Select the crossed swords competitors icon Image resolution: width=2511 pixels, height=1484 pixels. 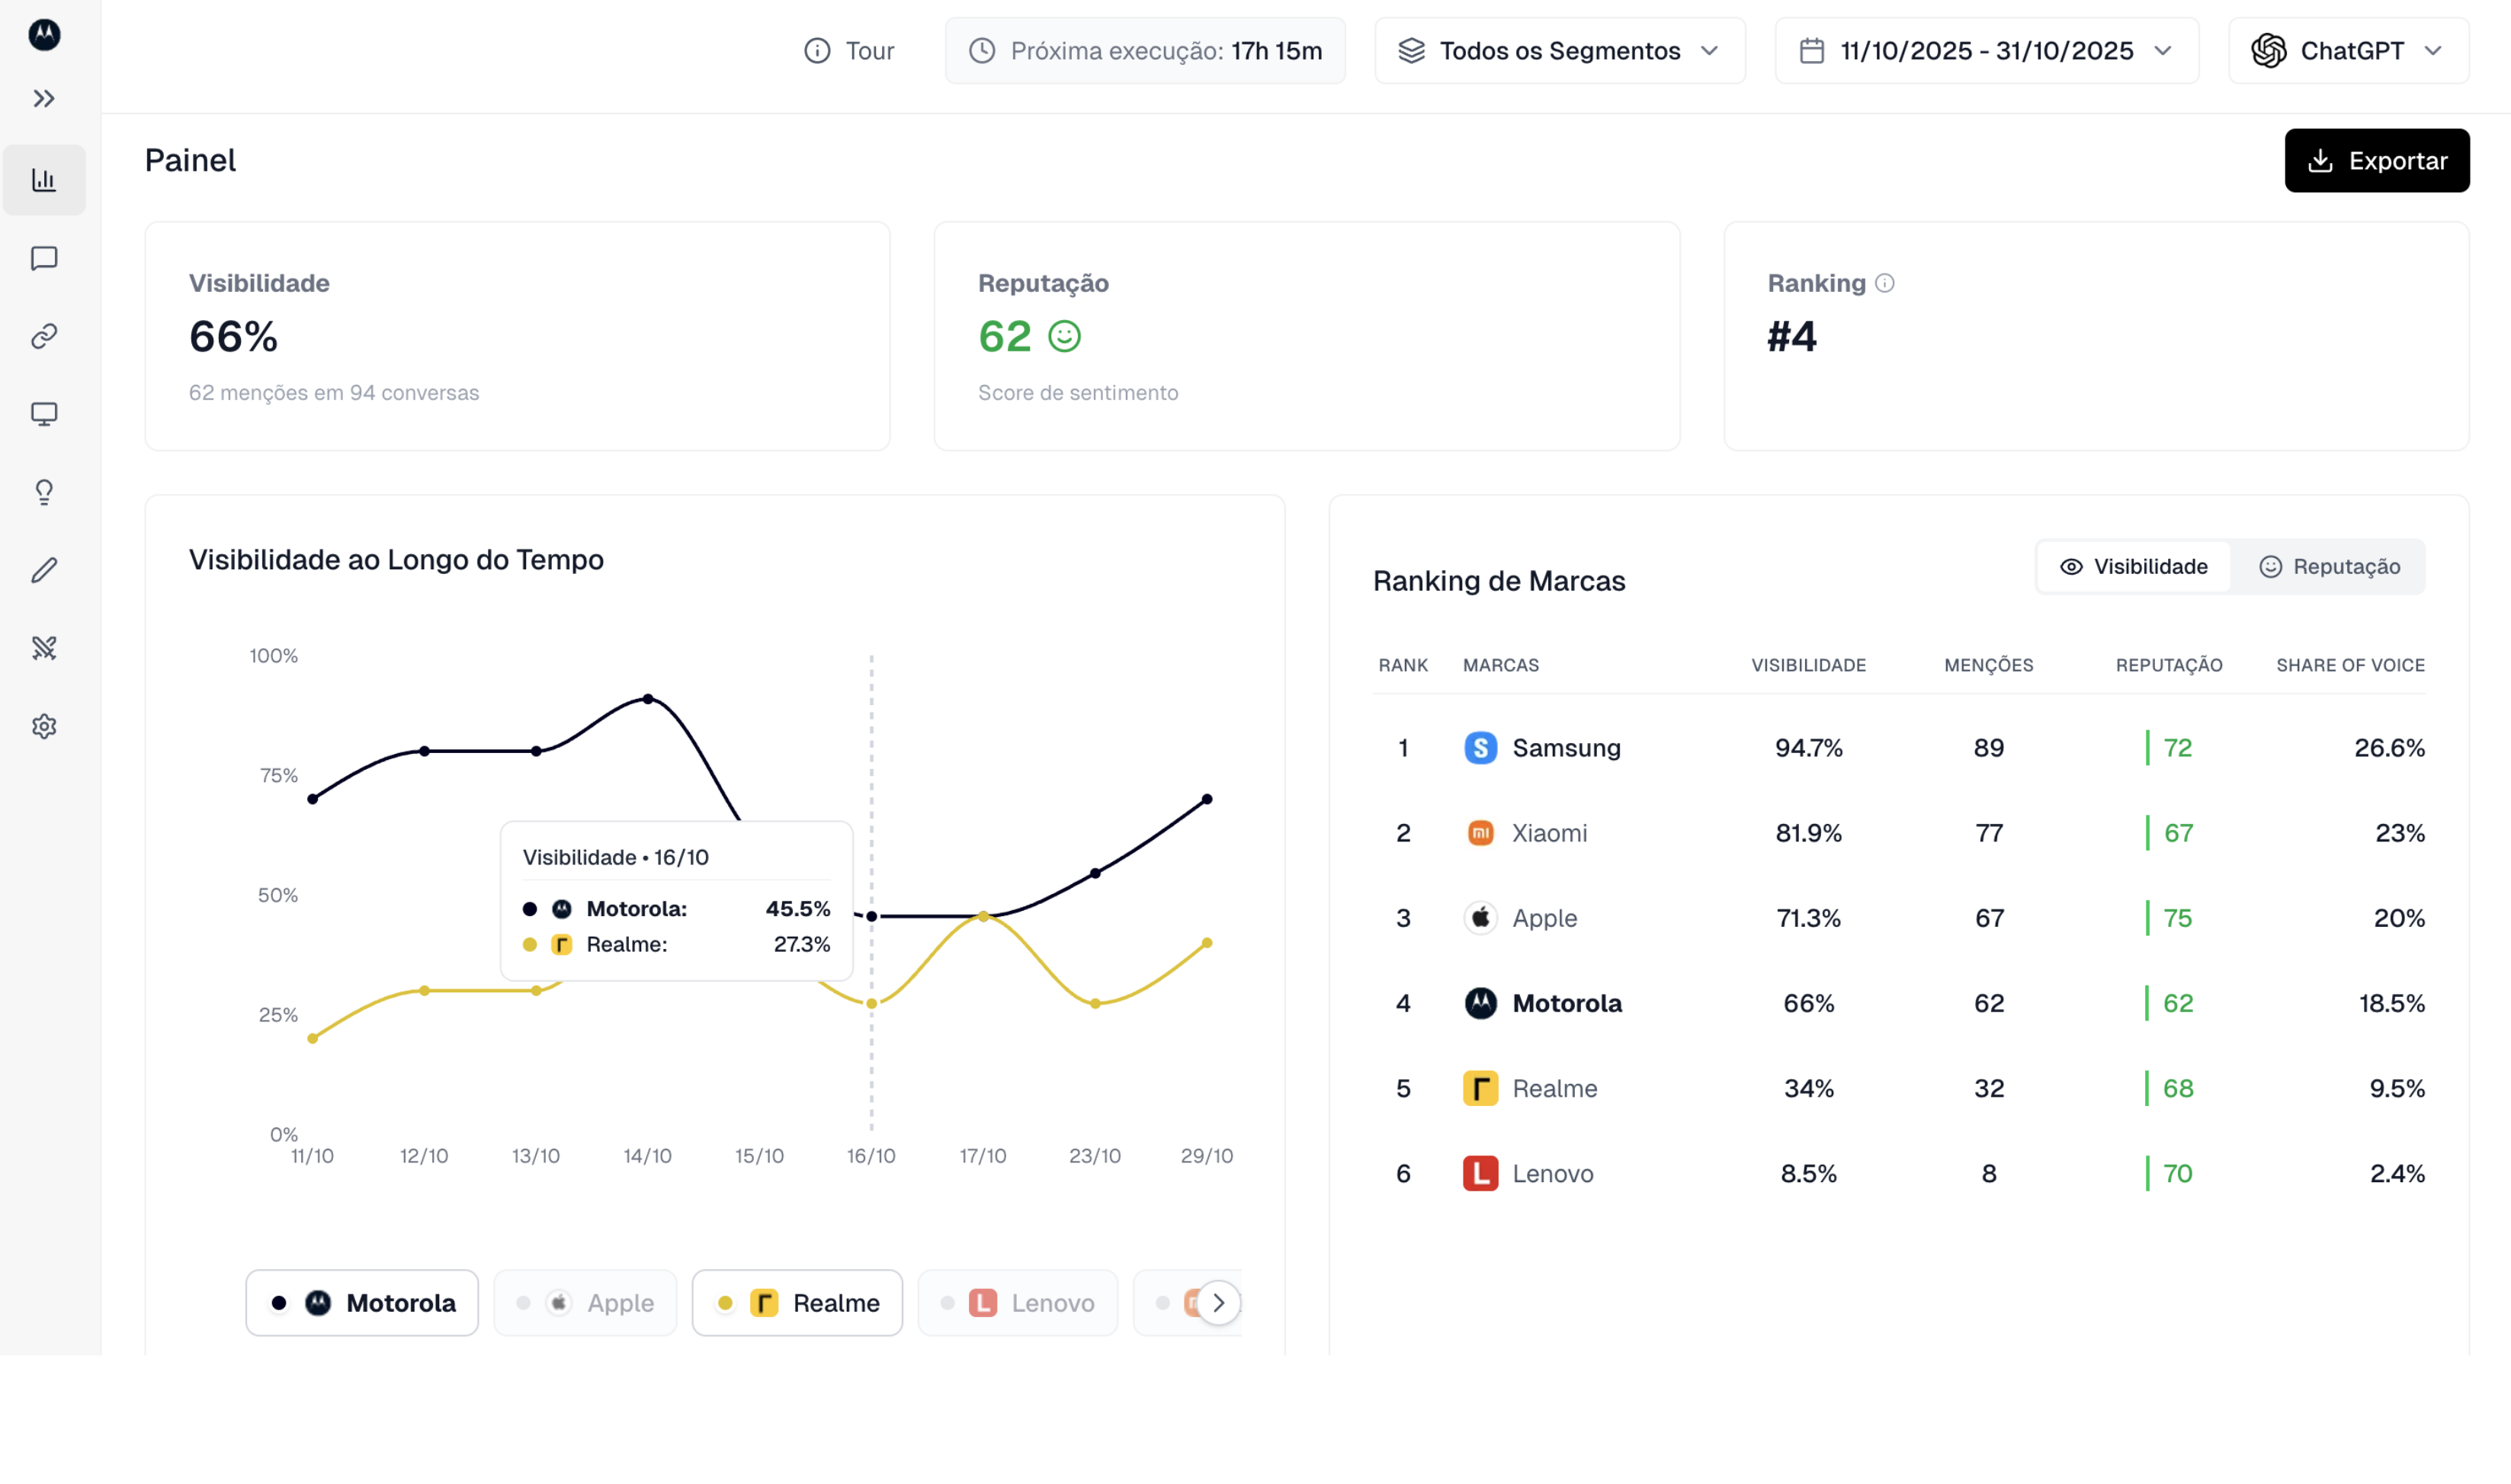pyautogui.click(x=44, y=647)
